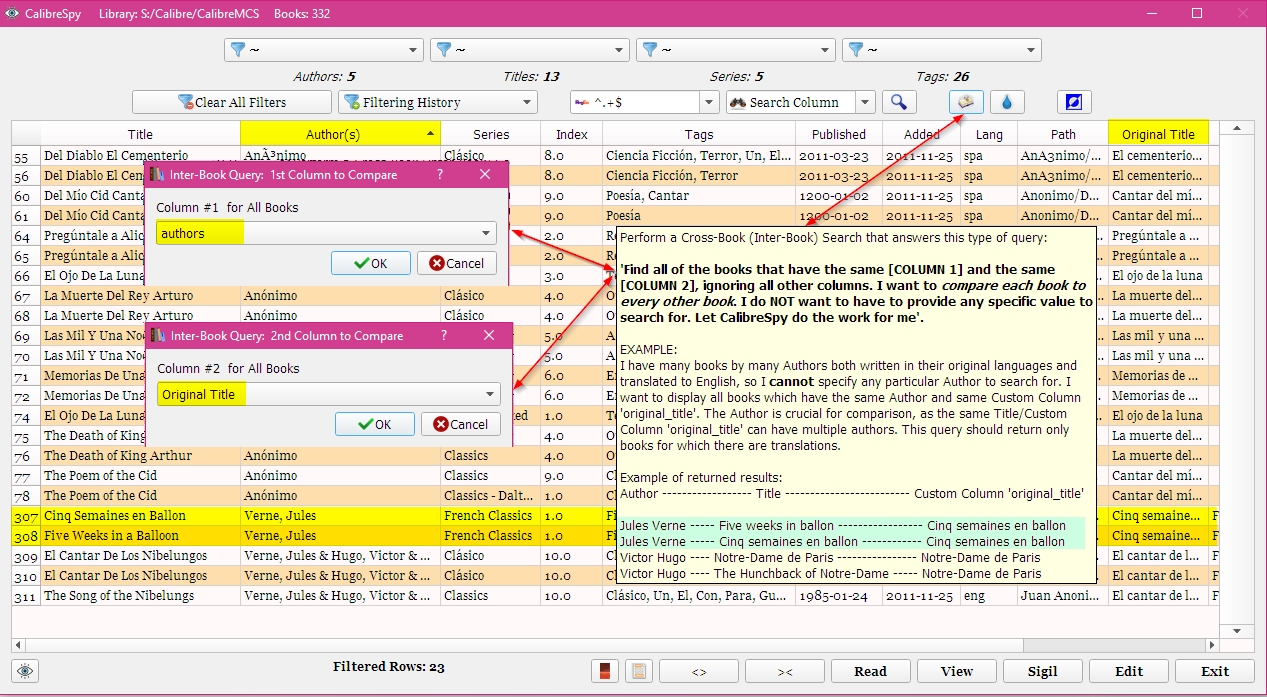
Task: Click 'Poesía, Cantar' tags cell in row 60
Action: (700, 196)
